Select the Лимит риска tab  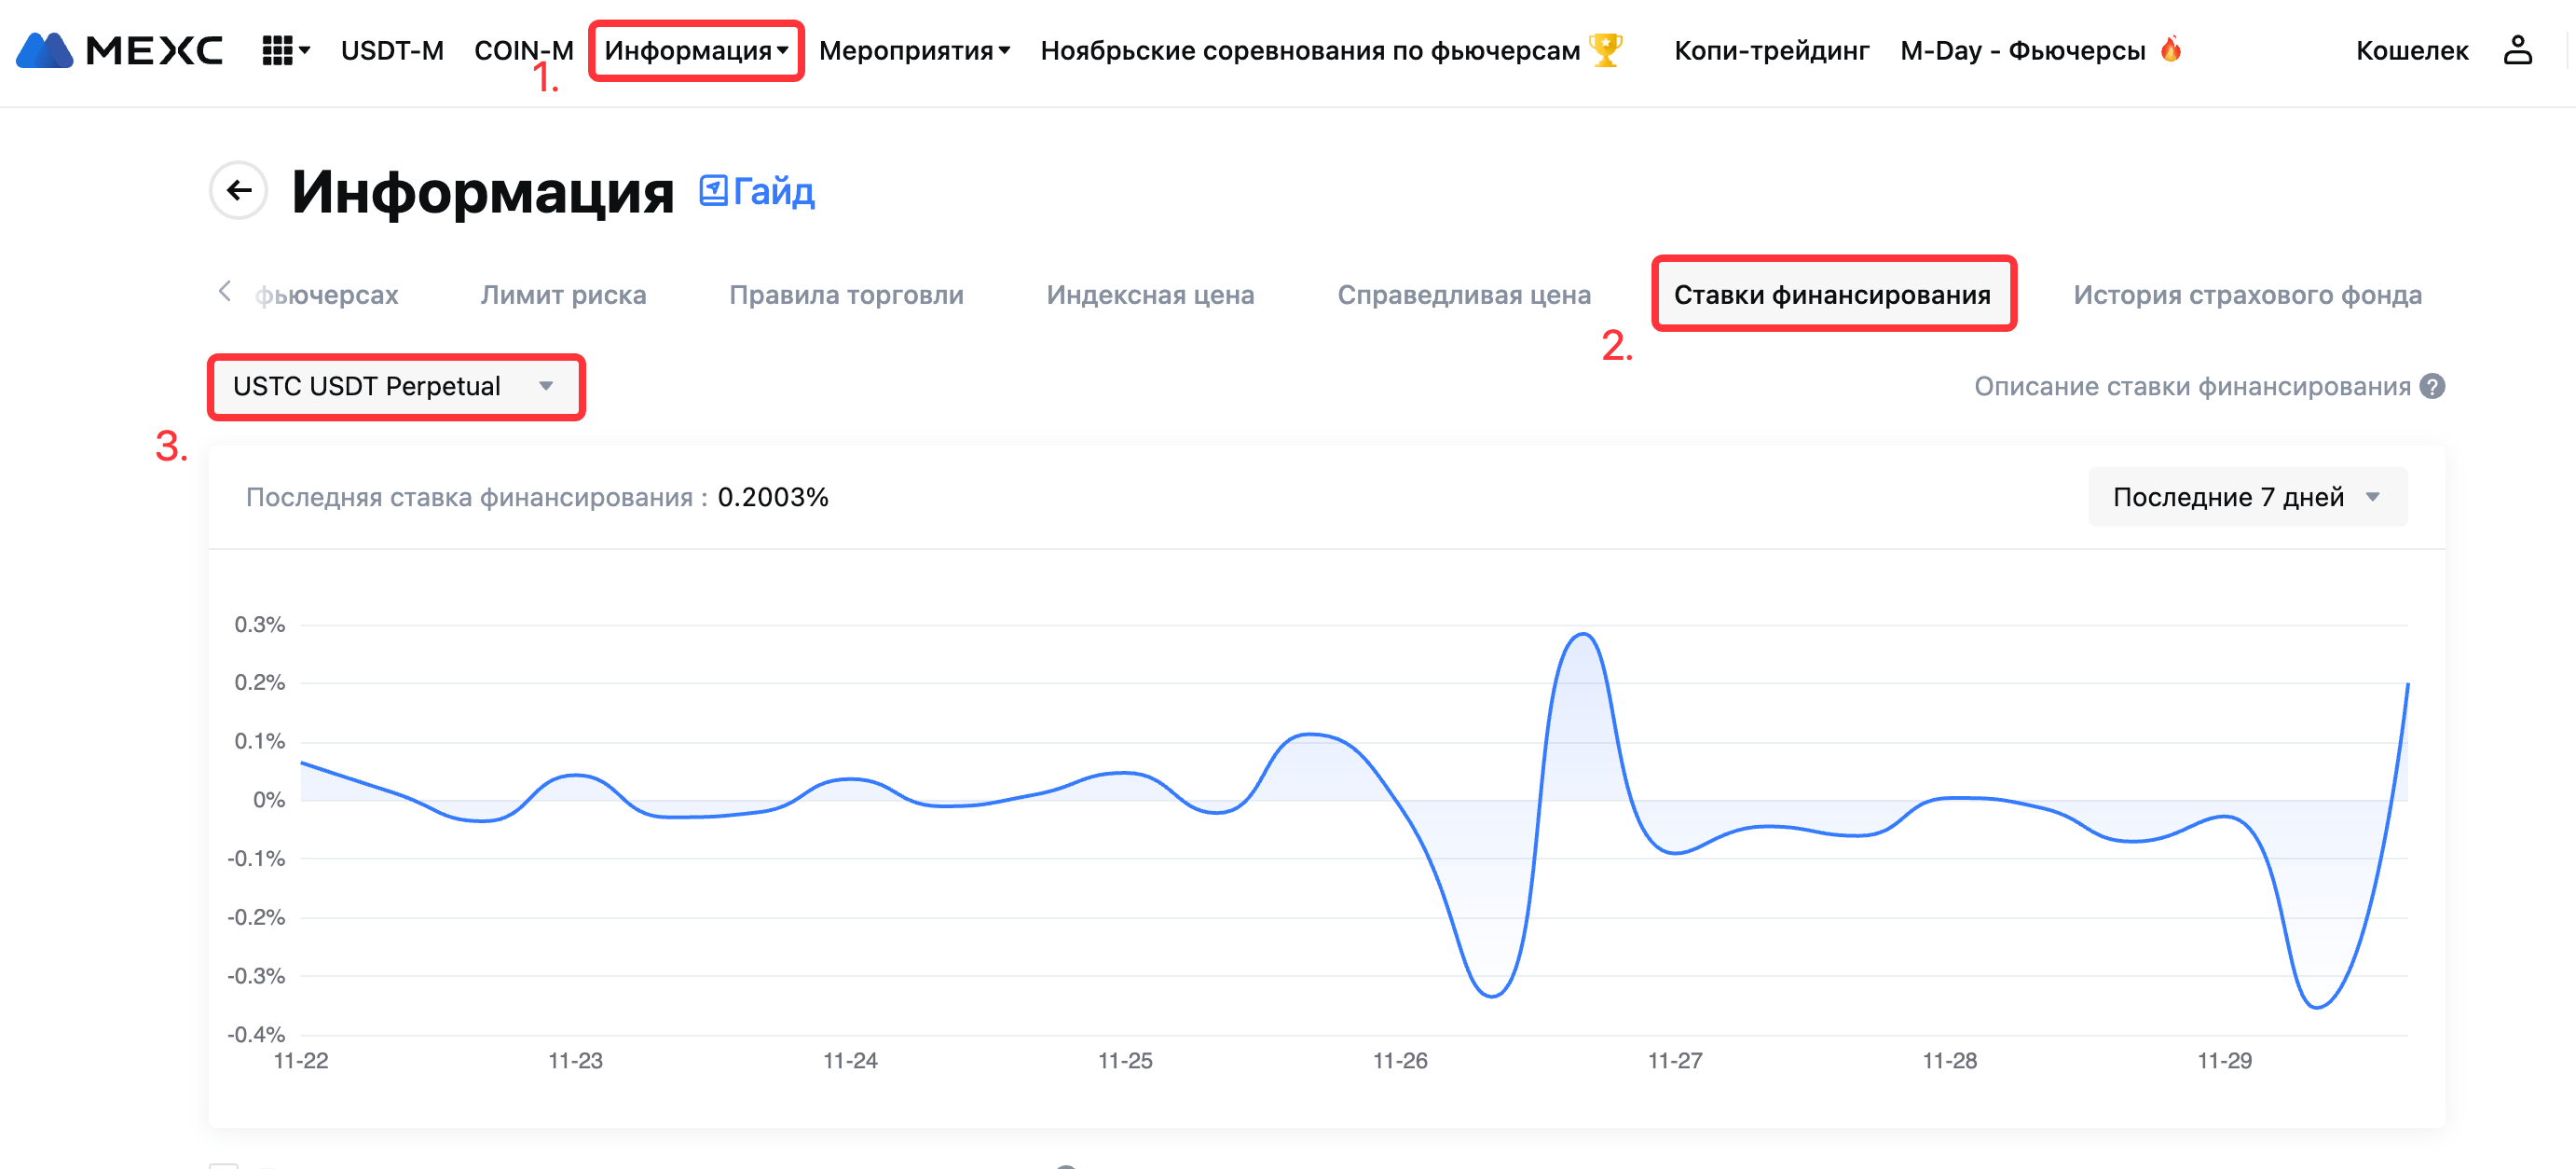(x=563, y=295)
